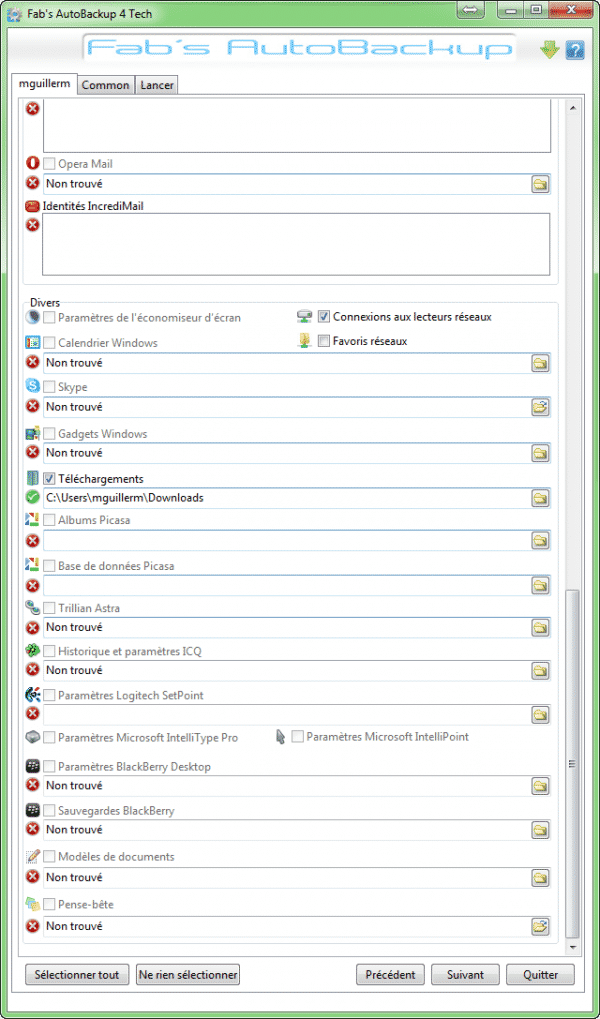Click the scrollbar up arrow

click(x=571, y=107)
